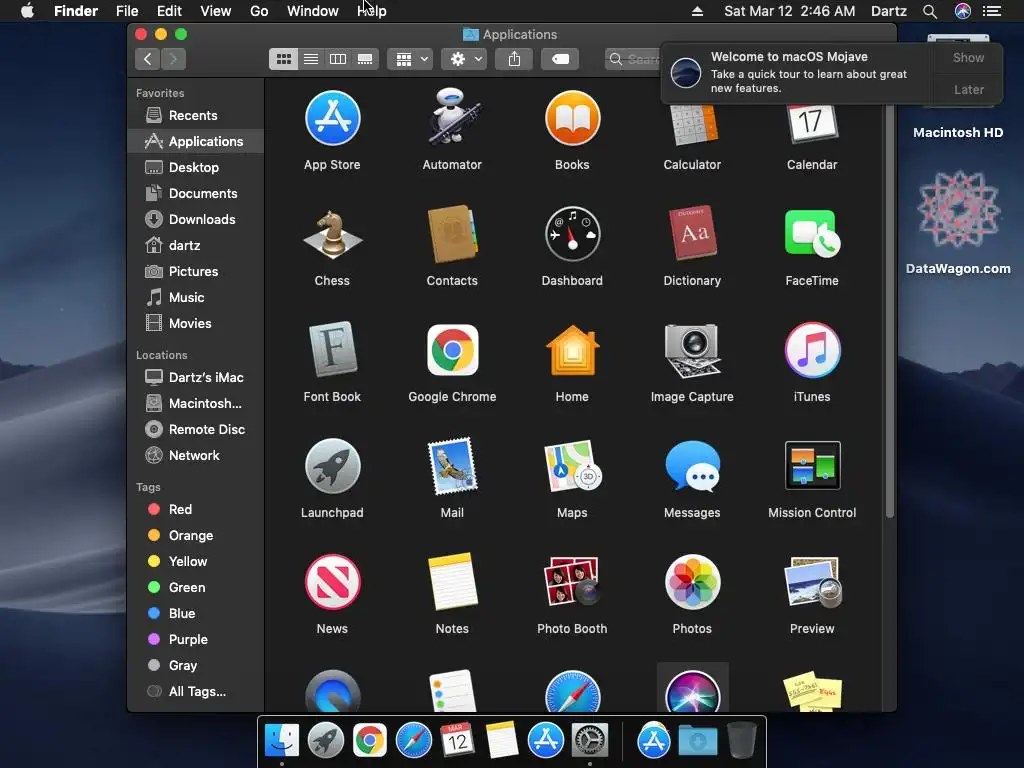1024x768 pixels.
Task: Click Safari in the Dock
Action: tap(413, 741)
